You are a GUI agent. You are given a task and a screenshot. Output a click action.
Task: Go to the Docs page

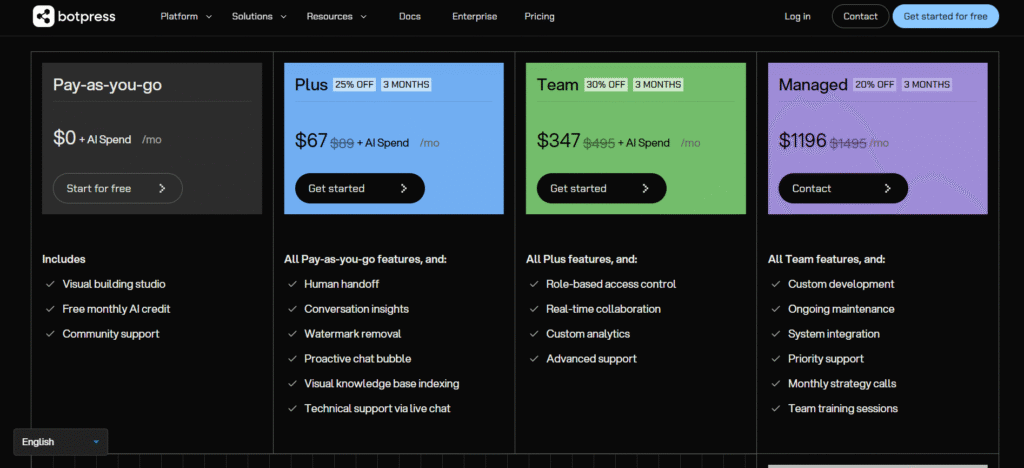[410, 16]
